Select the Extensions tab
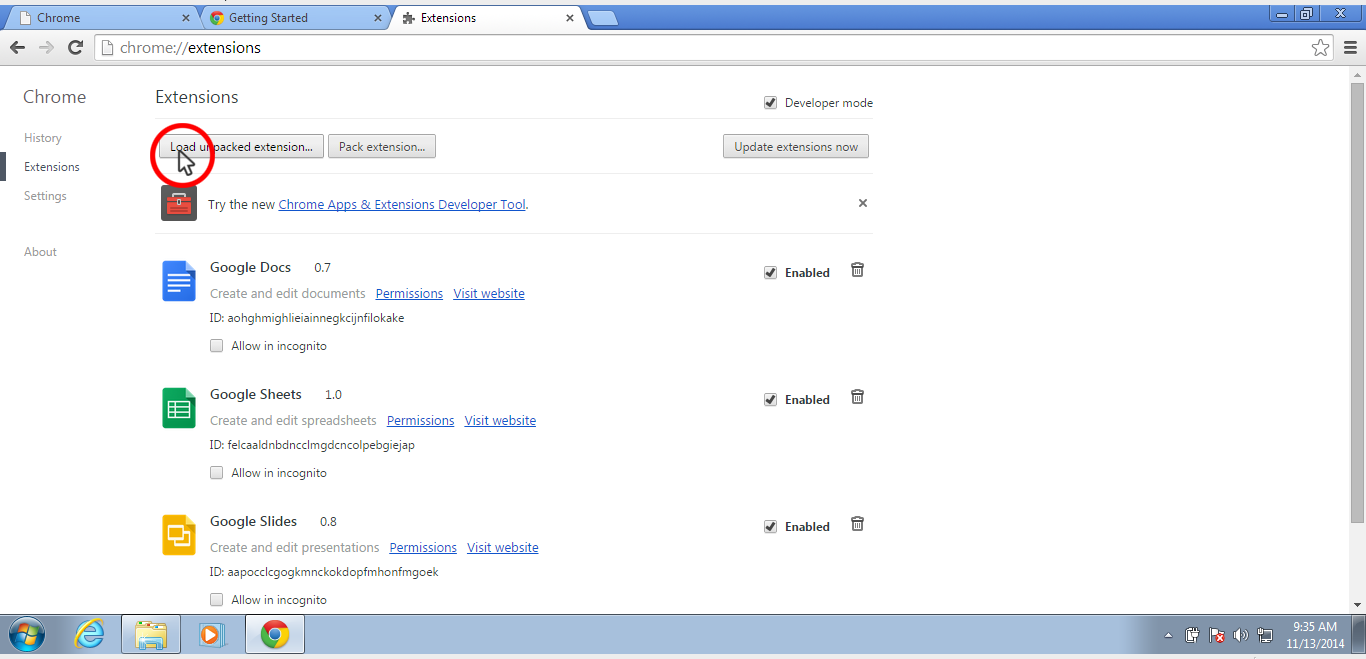This screenshot has width=1366, height=659. 486,18
